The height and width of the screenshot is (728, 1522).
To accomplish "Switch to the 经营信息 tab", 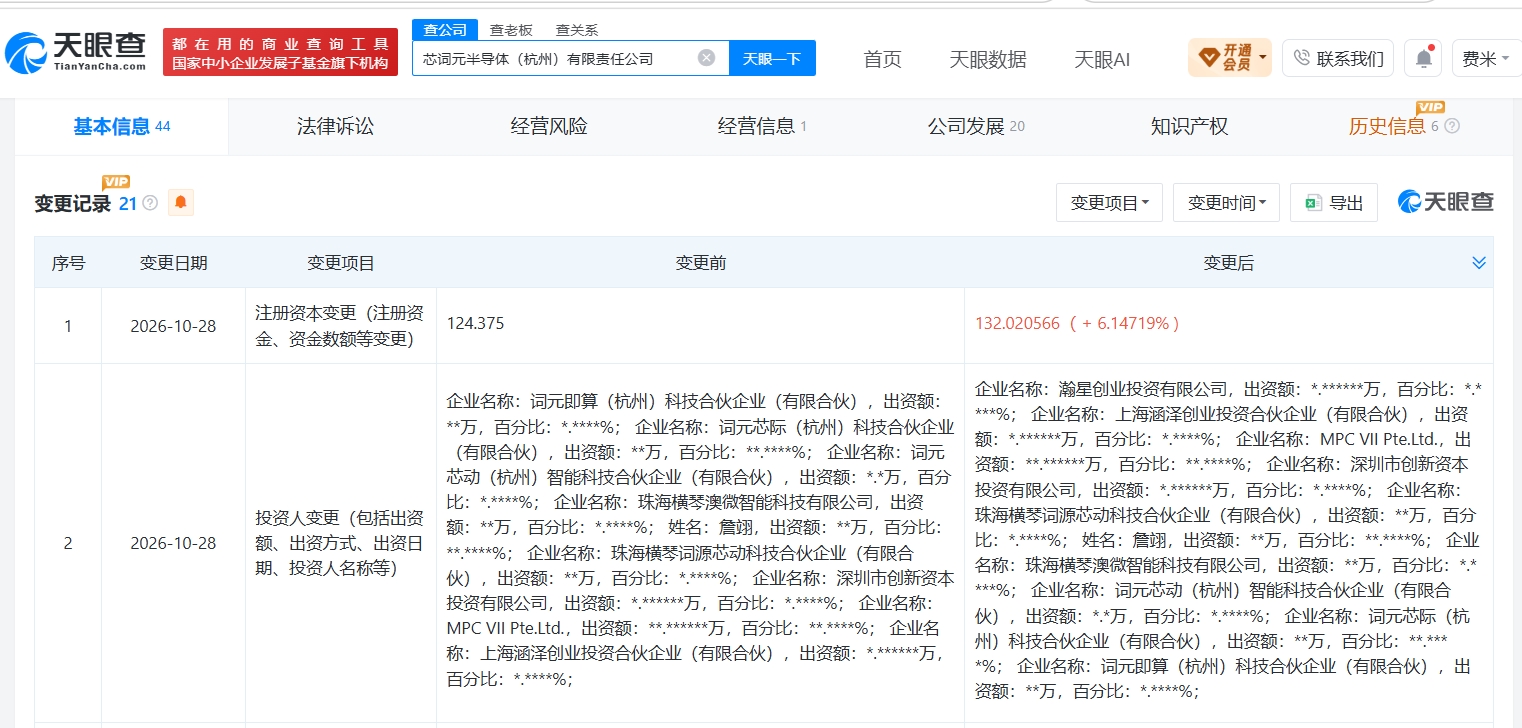I will click(762, 127).
